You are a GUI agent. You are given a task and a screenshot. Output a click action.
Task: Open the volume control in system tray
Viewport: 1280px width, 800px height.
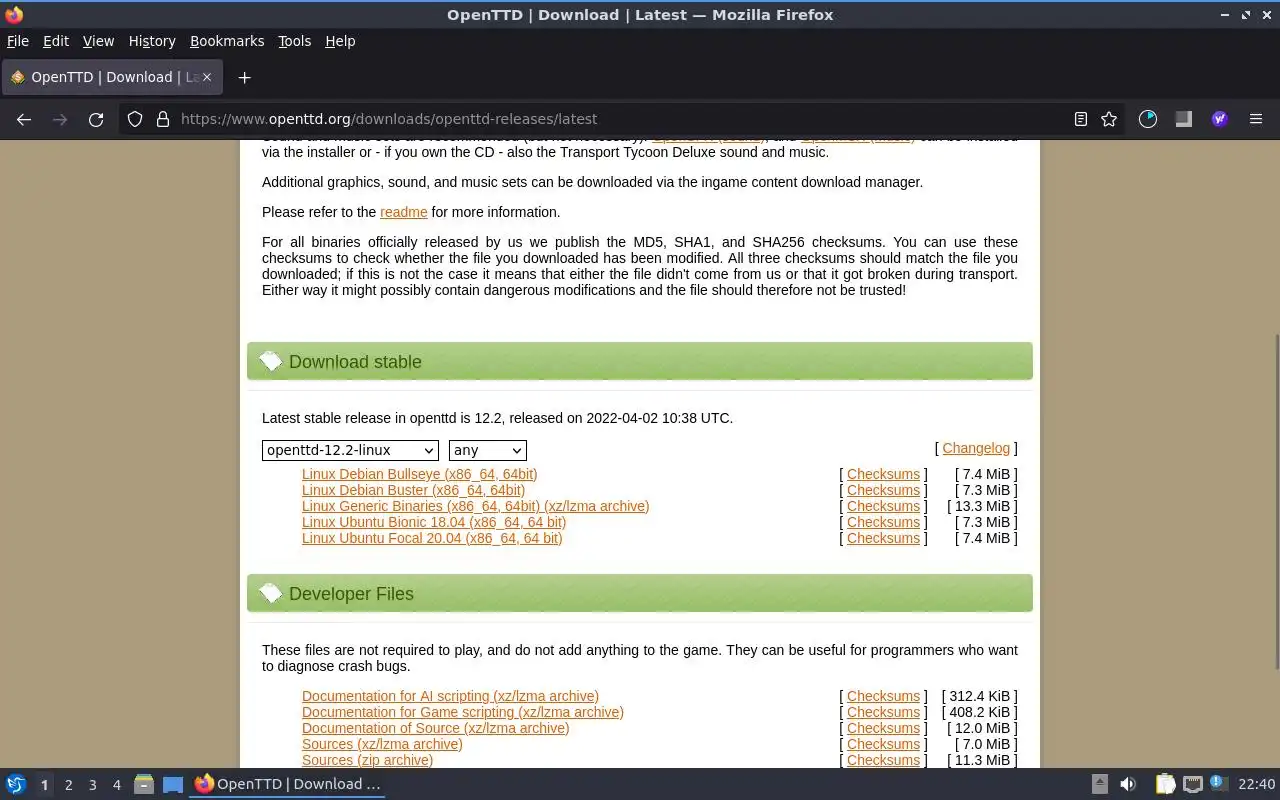pos(1128,784)
